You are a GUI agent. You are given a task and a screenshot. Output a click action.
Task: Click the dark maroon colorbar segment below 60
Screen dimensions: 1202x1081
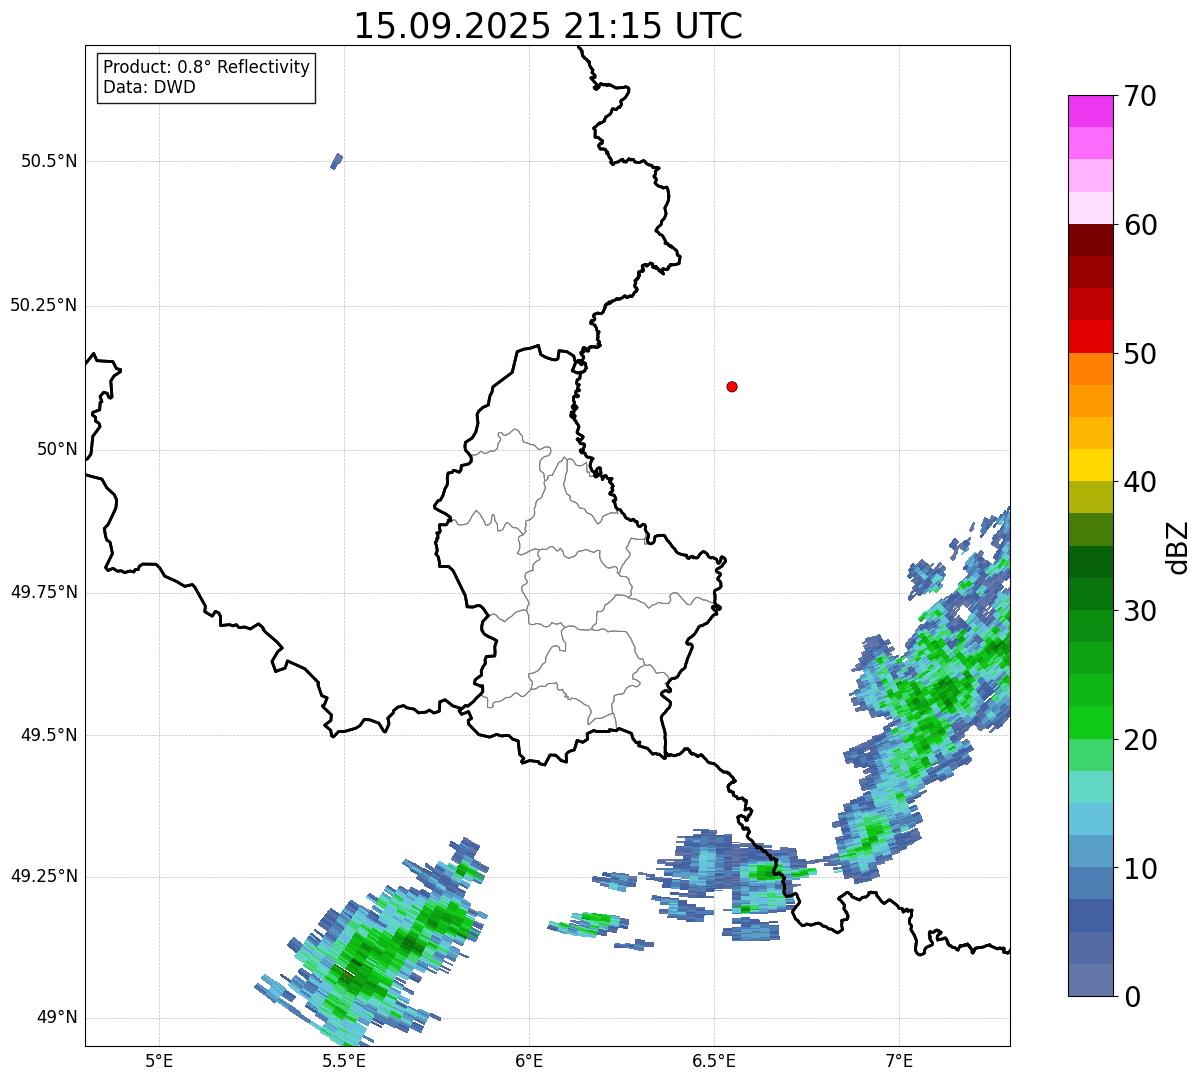click(1090, 240)
